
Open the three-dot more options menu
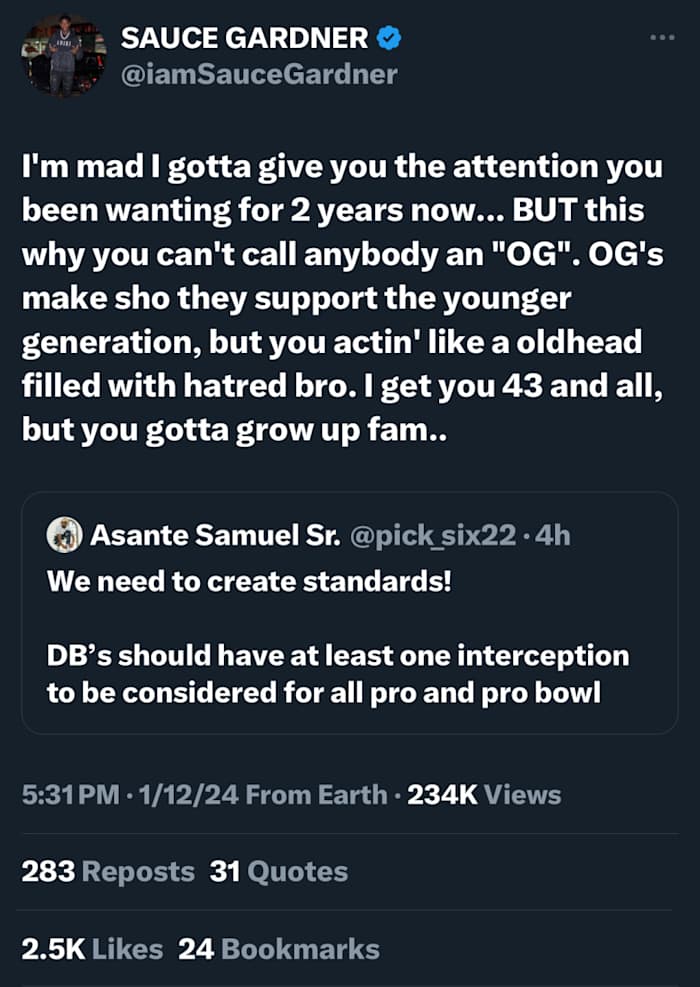click(x=662, y=38)
